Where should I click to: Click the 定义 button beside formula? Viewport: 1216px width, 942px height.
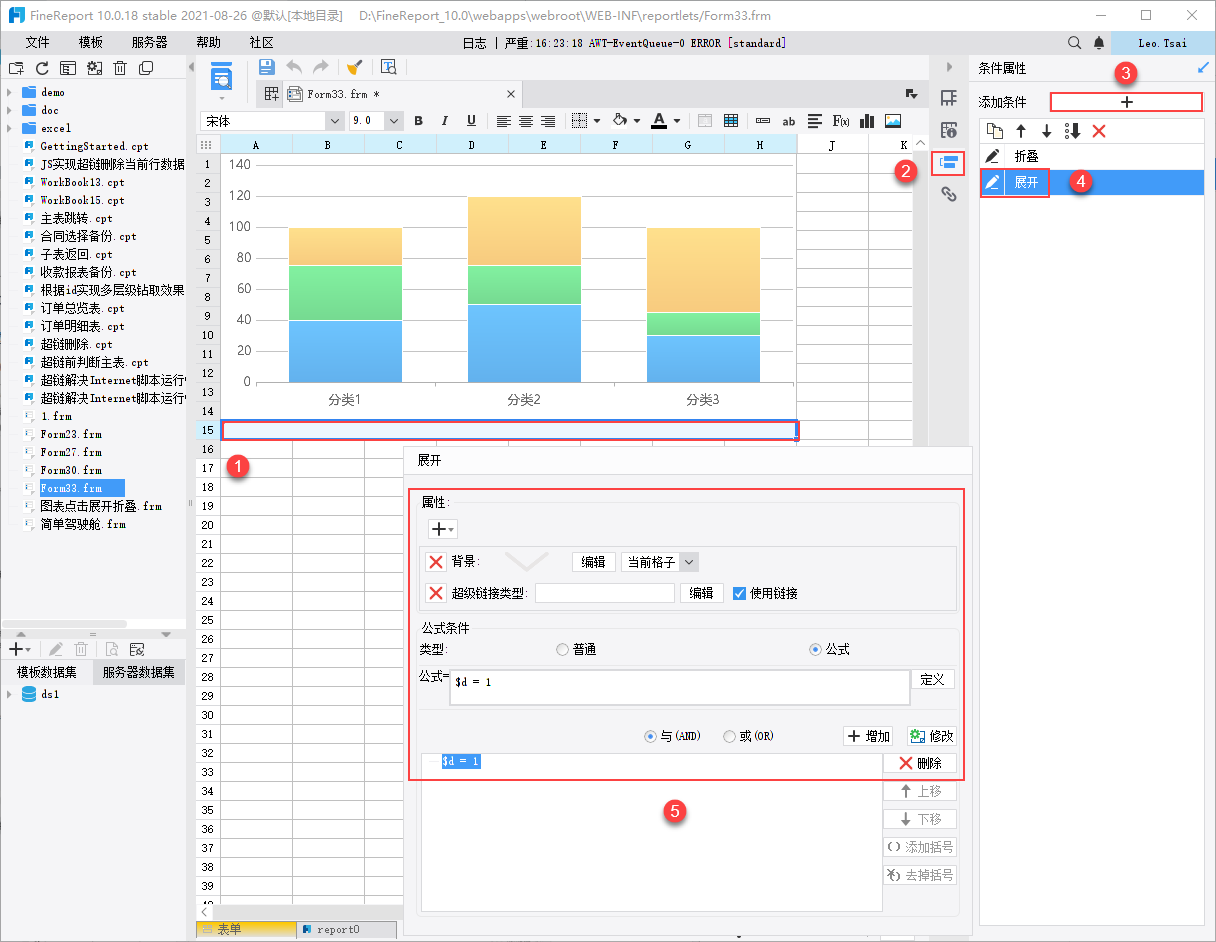(x=932, y=679)
